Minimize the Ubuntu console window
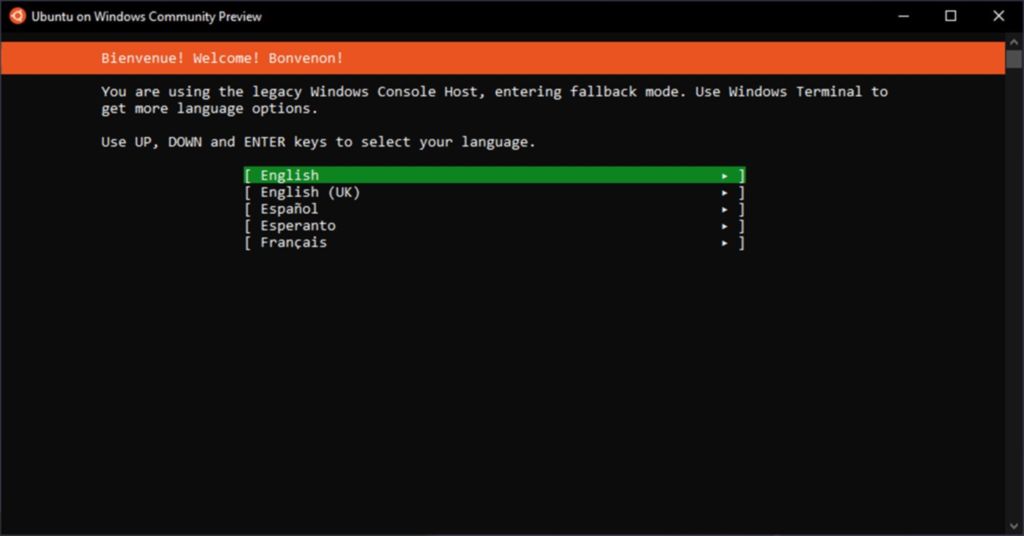Image resolution: width=1024 pixels, height=536 pixels. (904, 16)
